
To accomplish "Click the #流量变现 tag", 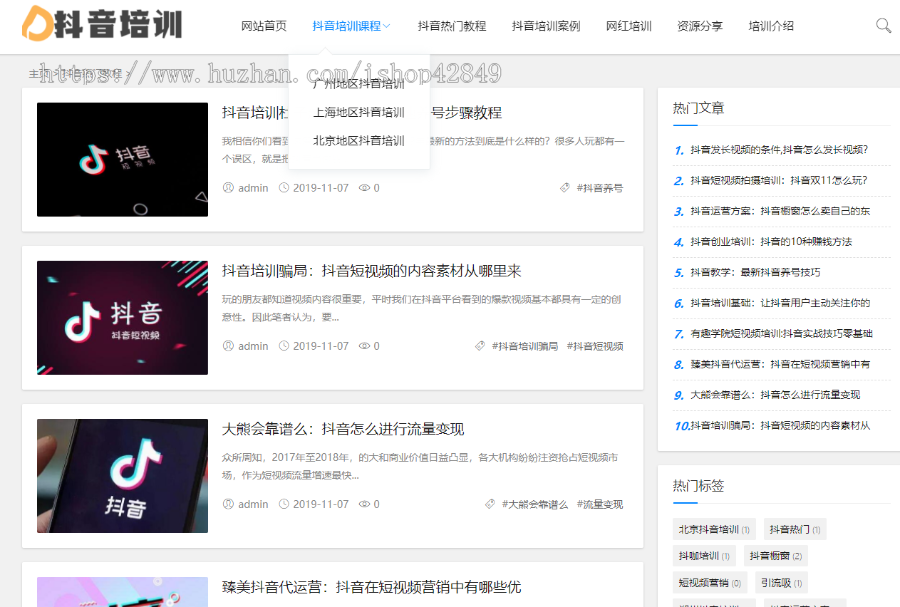I will pyautogui.click(x=600, y=504).
